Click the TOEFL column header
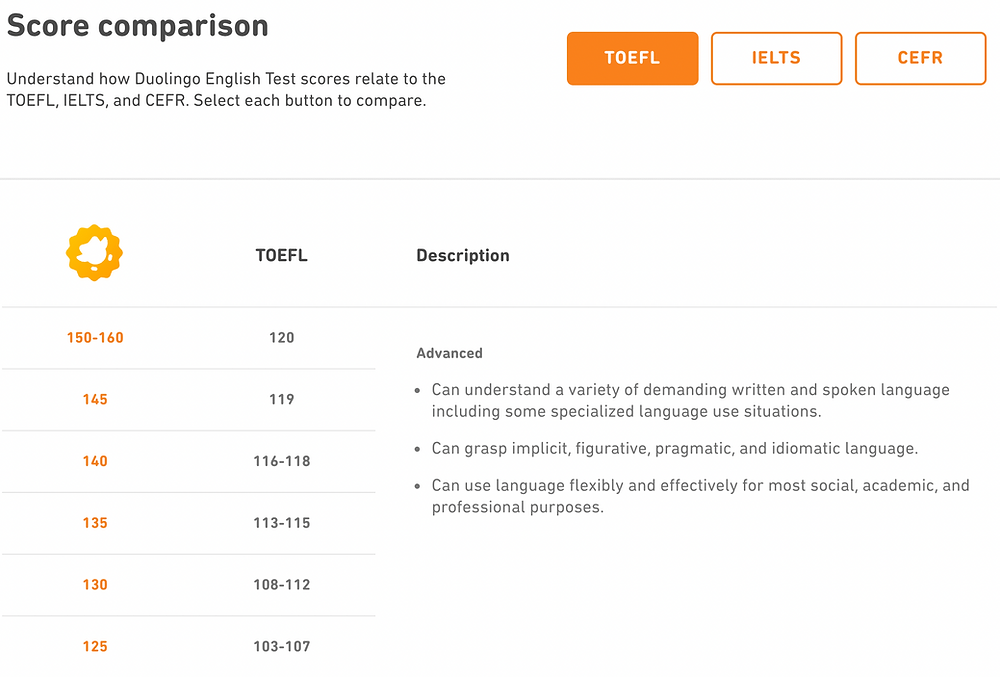 281,256
